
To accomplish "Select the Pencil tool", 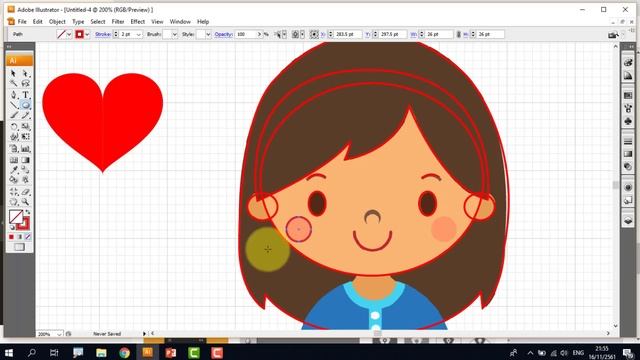I will coord(25,116).
